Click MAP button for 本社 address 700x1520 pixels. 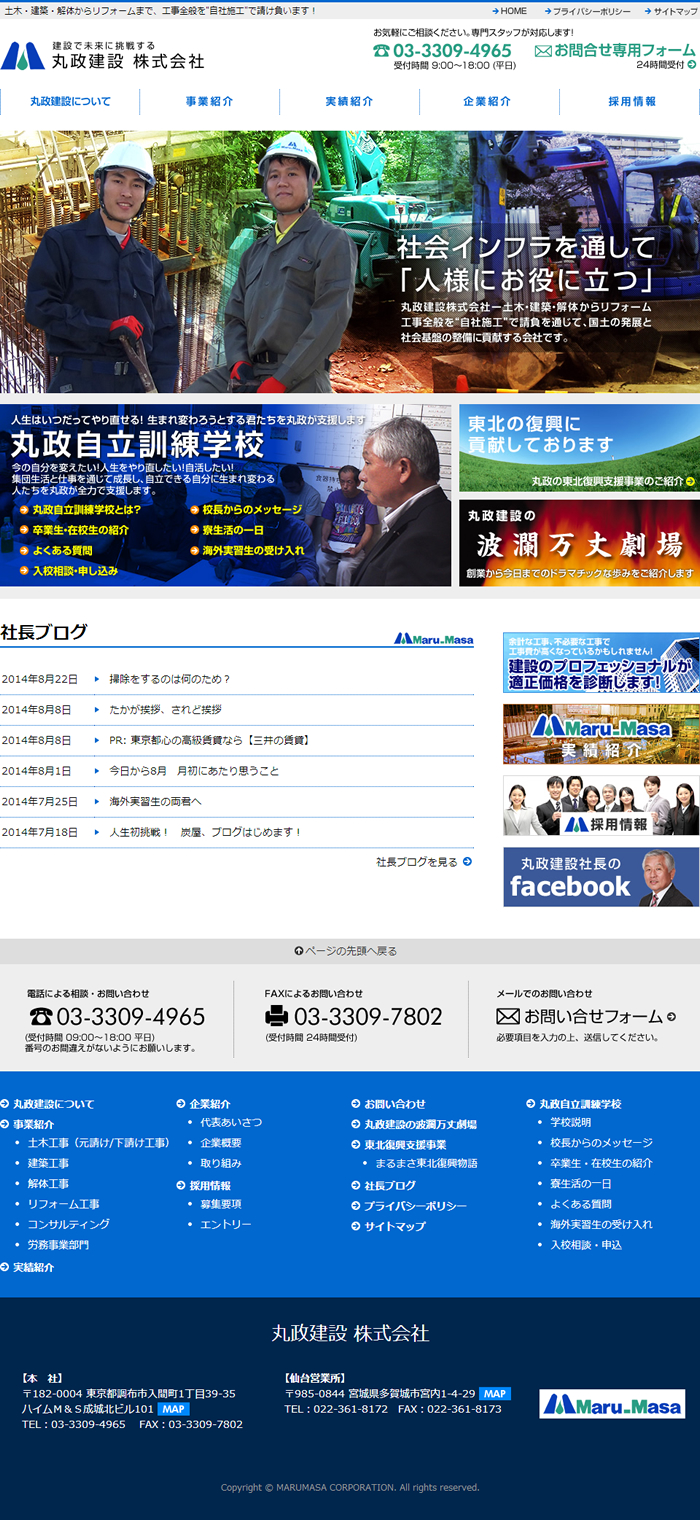pyautogui.click(x=174, y=1409)
